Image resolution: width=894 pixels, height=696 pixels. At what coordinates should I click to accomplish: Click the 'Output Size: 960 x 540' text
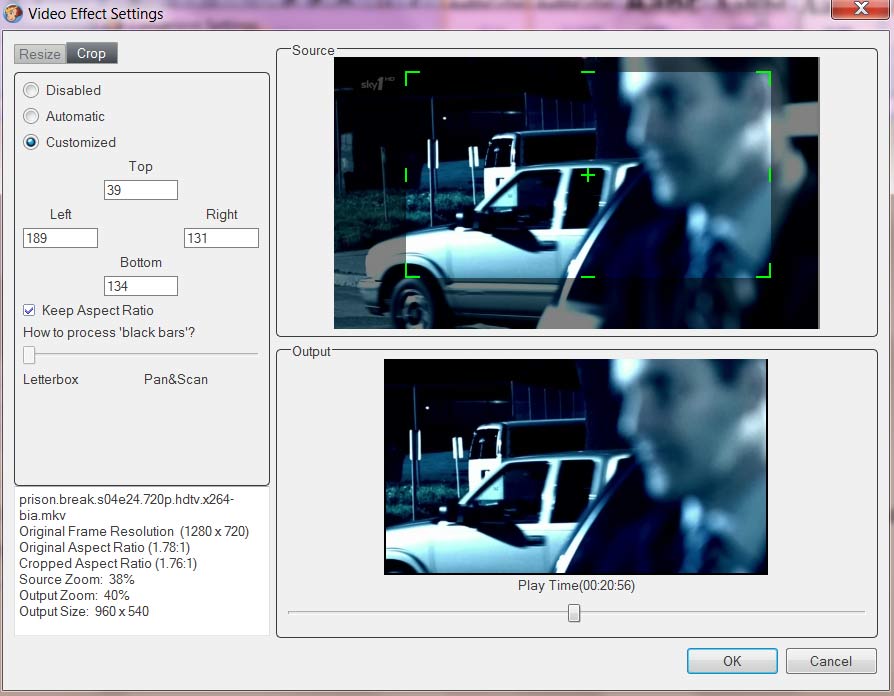pyautogui.click(x=84, y=611)
